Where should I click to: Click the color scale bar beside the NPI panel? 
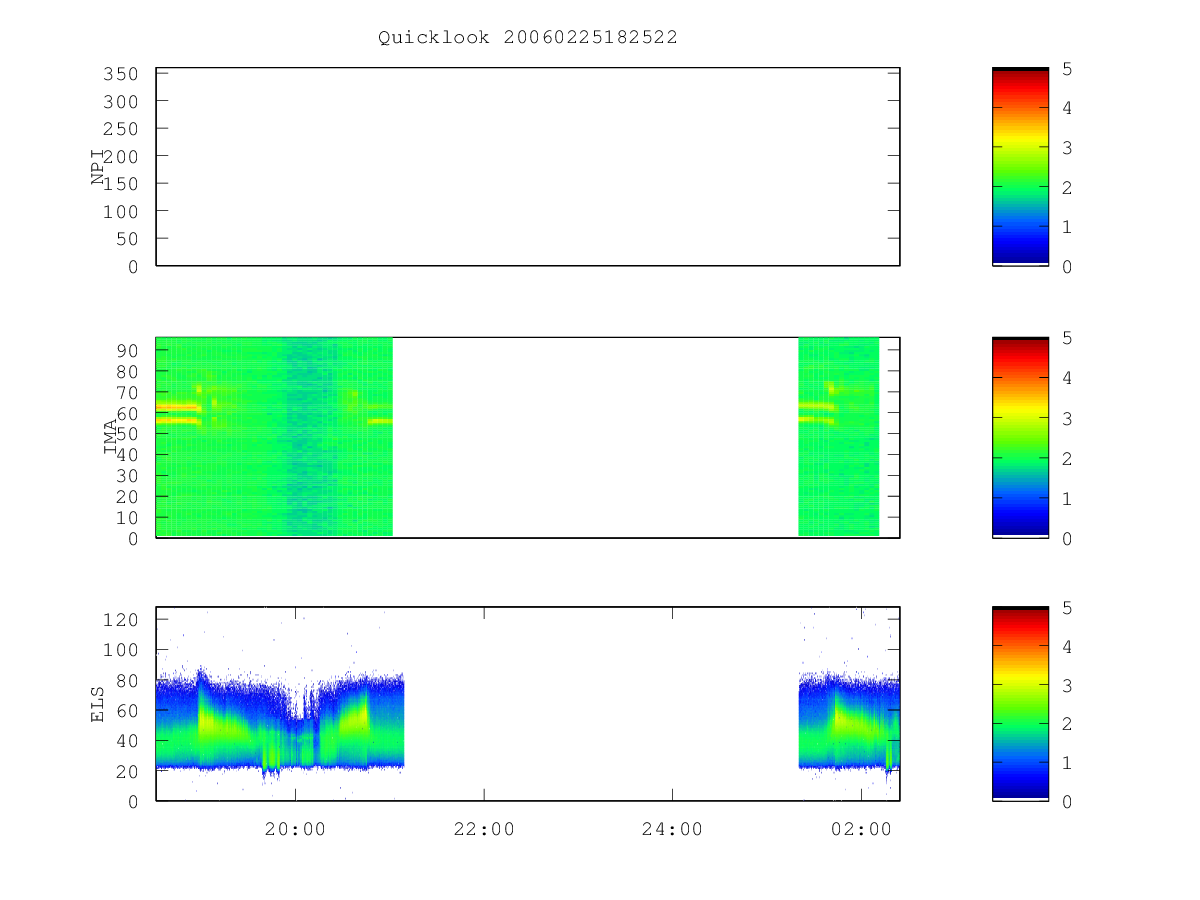(x=1020, y=166)
